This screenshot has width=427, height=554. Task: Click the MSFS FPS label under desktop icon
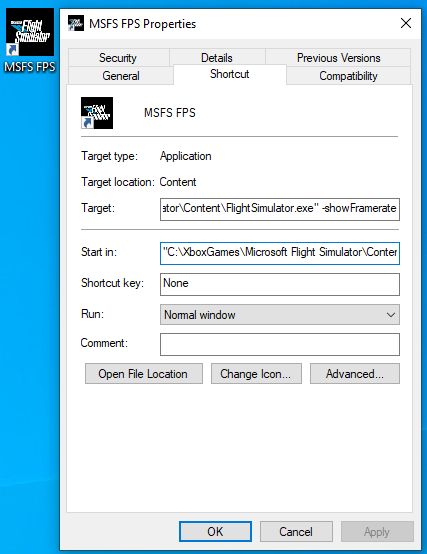click(x=30, y=67)
